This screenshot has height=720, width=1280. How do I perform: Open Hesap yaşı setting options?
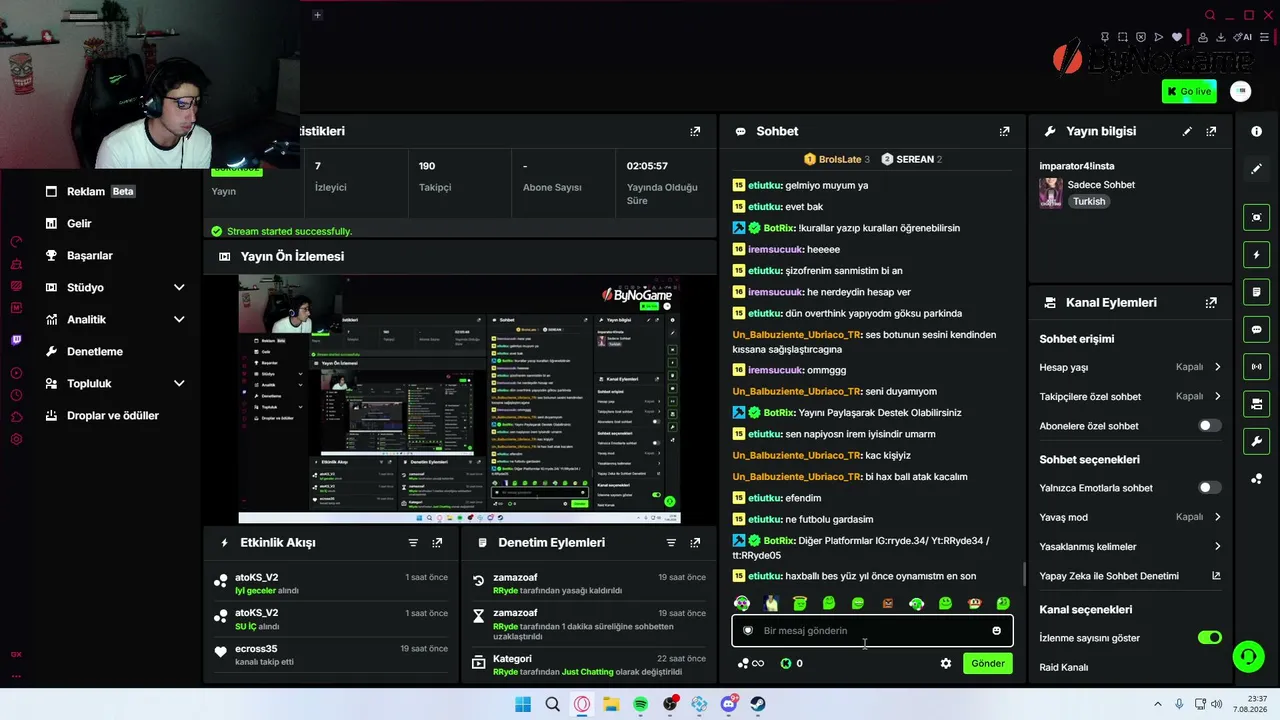[x=1130, y=367]
